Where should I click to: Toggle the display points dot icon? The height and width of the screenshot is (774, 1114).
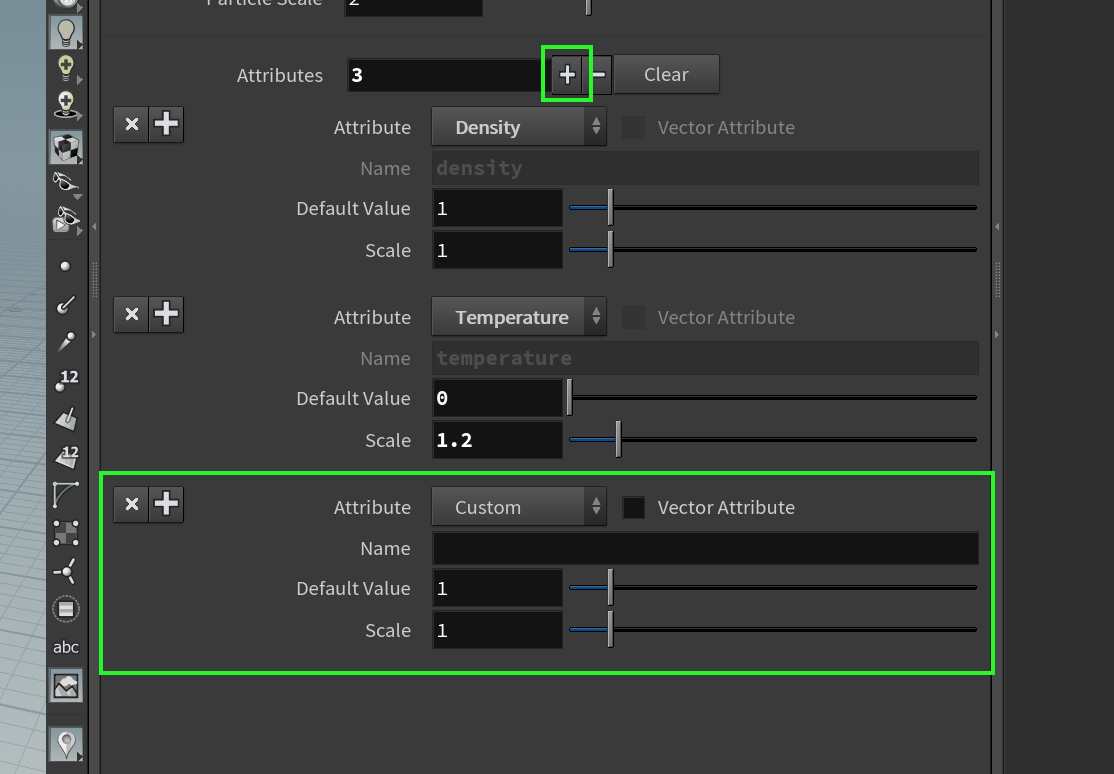(65, 267)
